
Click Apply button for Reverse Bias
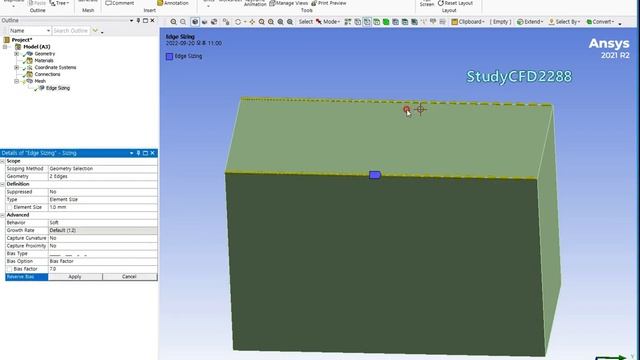click(75, 277)
